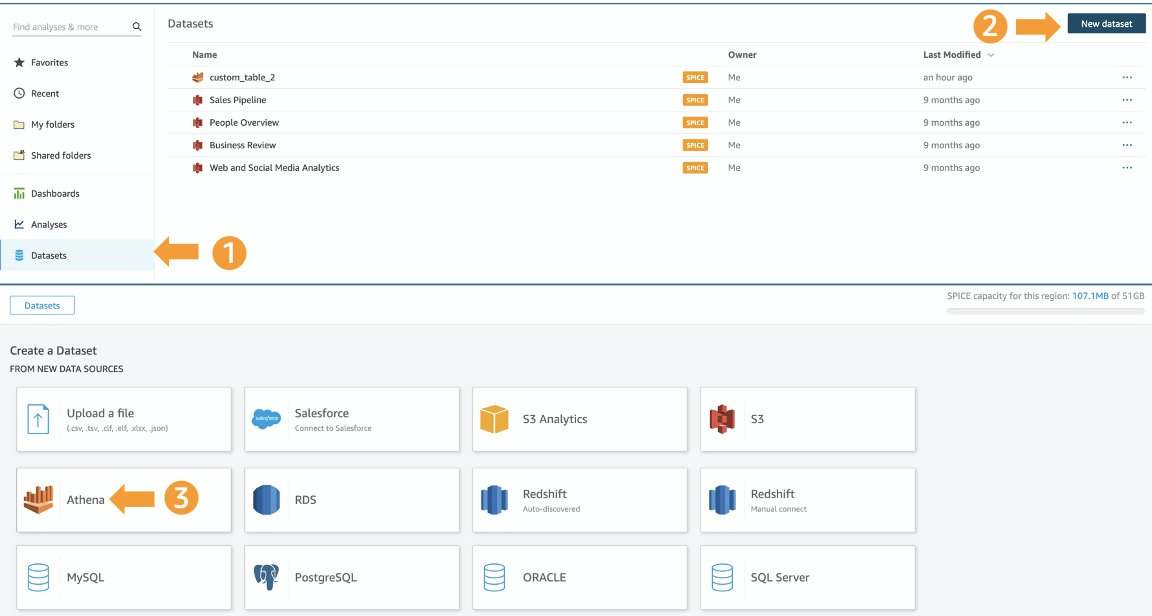Screen dimensions: 1152x616
Task: Click the Upload a file arrow icon
Action: coord(38,419)
